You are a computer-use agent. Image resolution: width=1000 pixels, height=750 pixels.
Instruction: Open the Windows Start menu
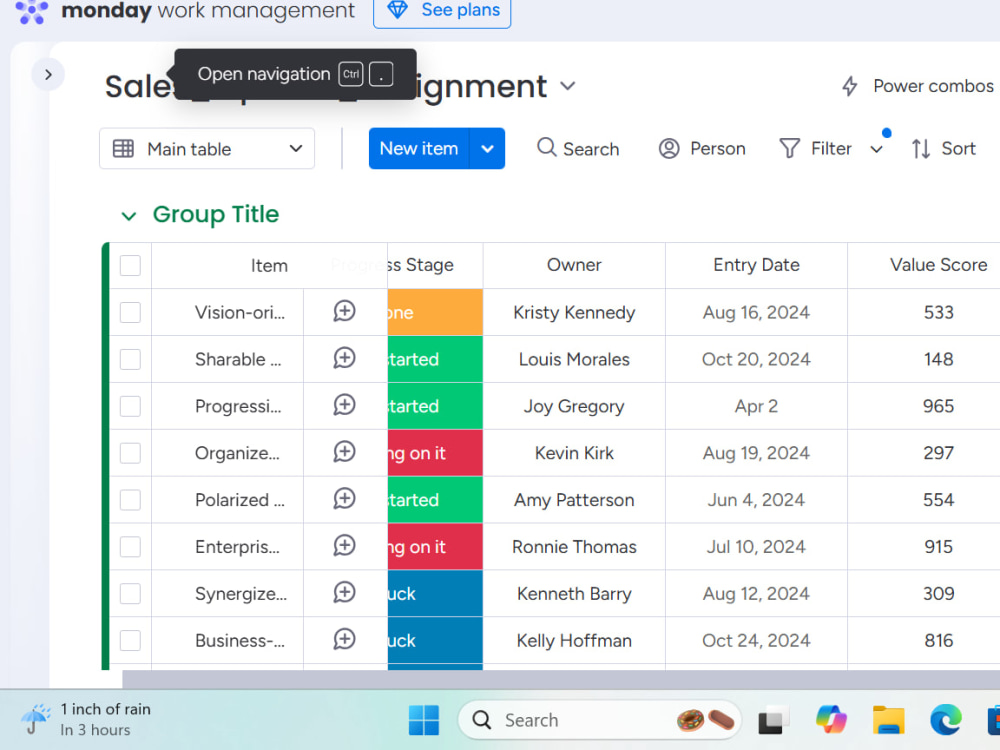423,720
